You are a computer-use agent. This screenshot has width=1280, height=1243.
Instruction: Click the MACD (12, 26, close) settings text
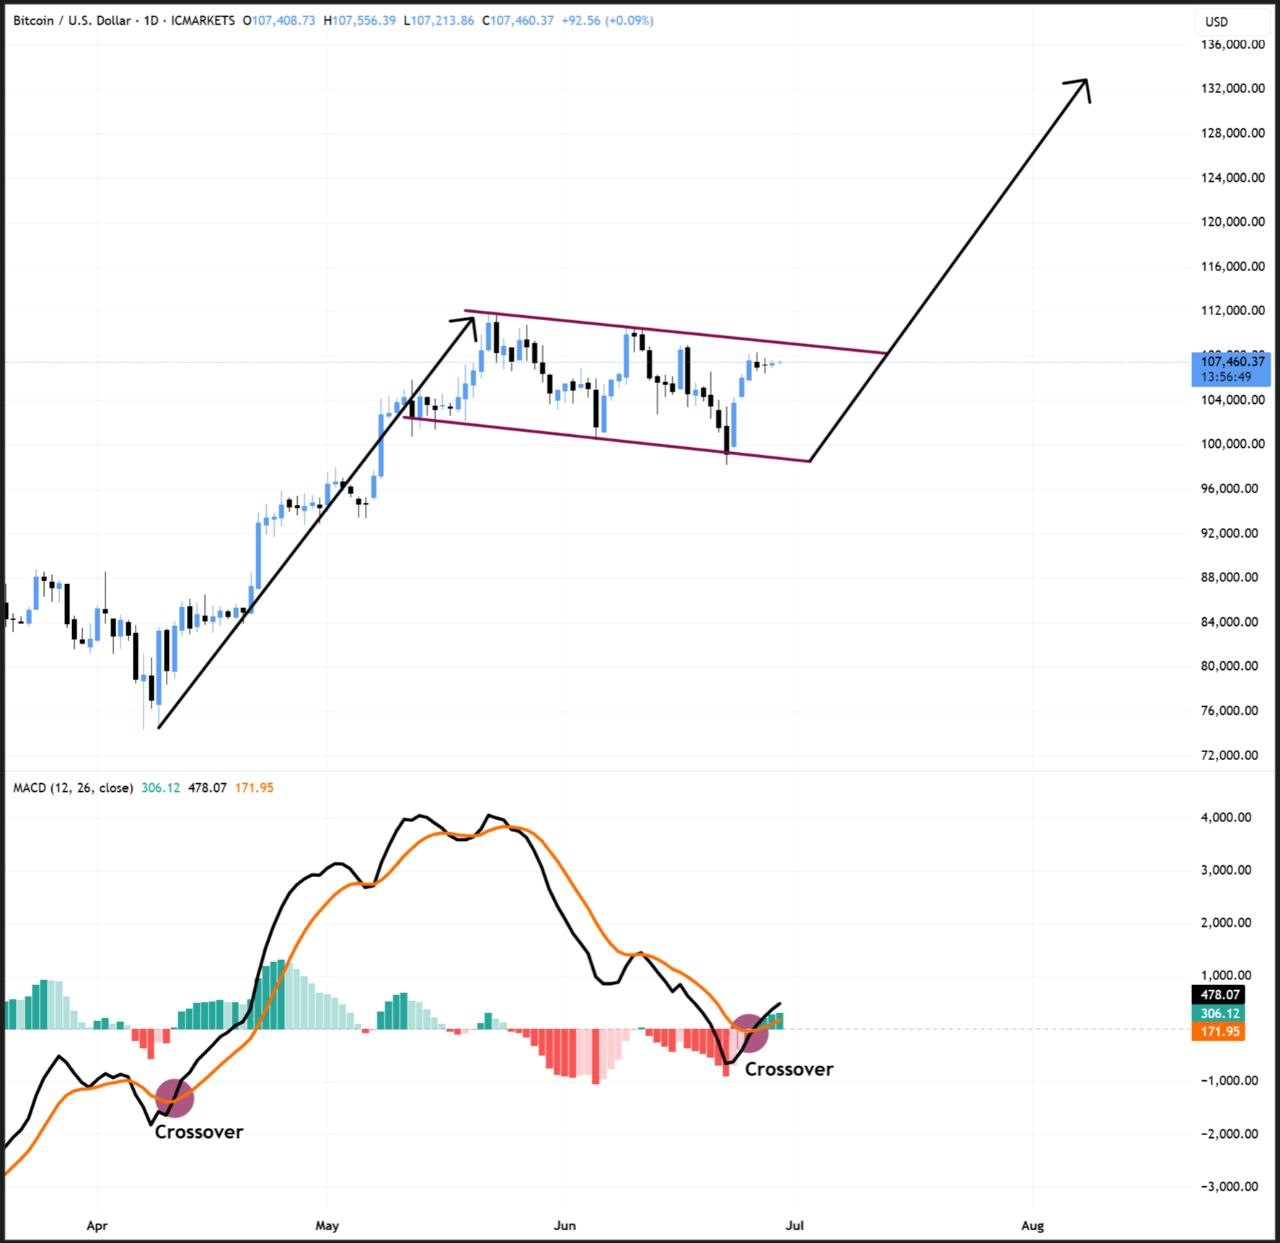[x=72, y=787]
